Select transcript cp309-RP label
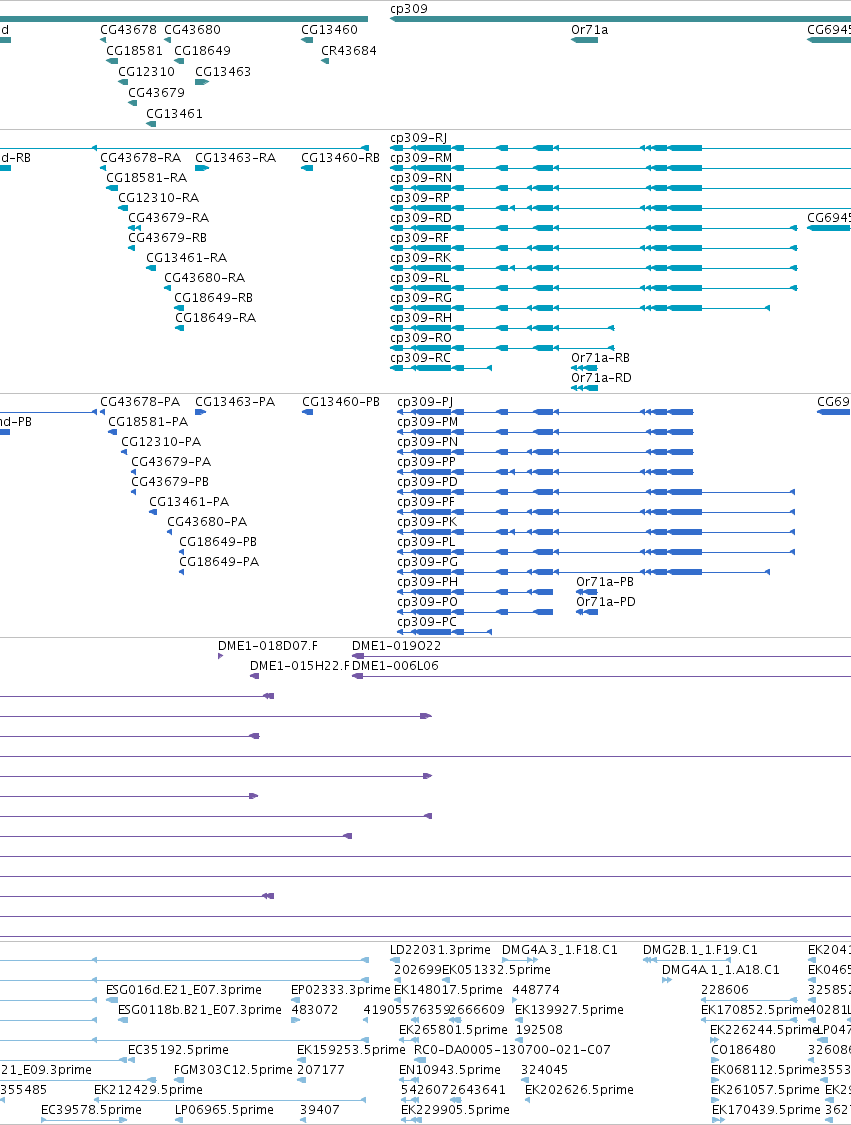 (420, 198)
